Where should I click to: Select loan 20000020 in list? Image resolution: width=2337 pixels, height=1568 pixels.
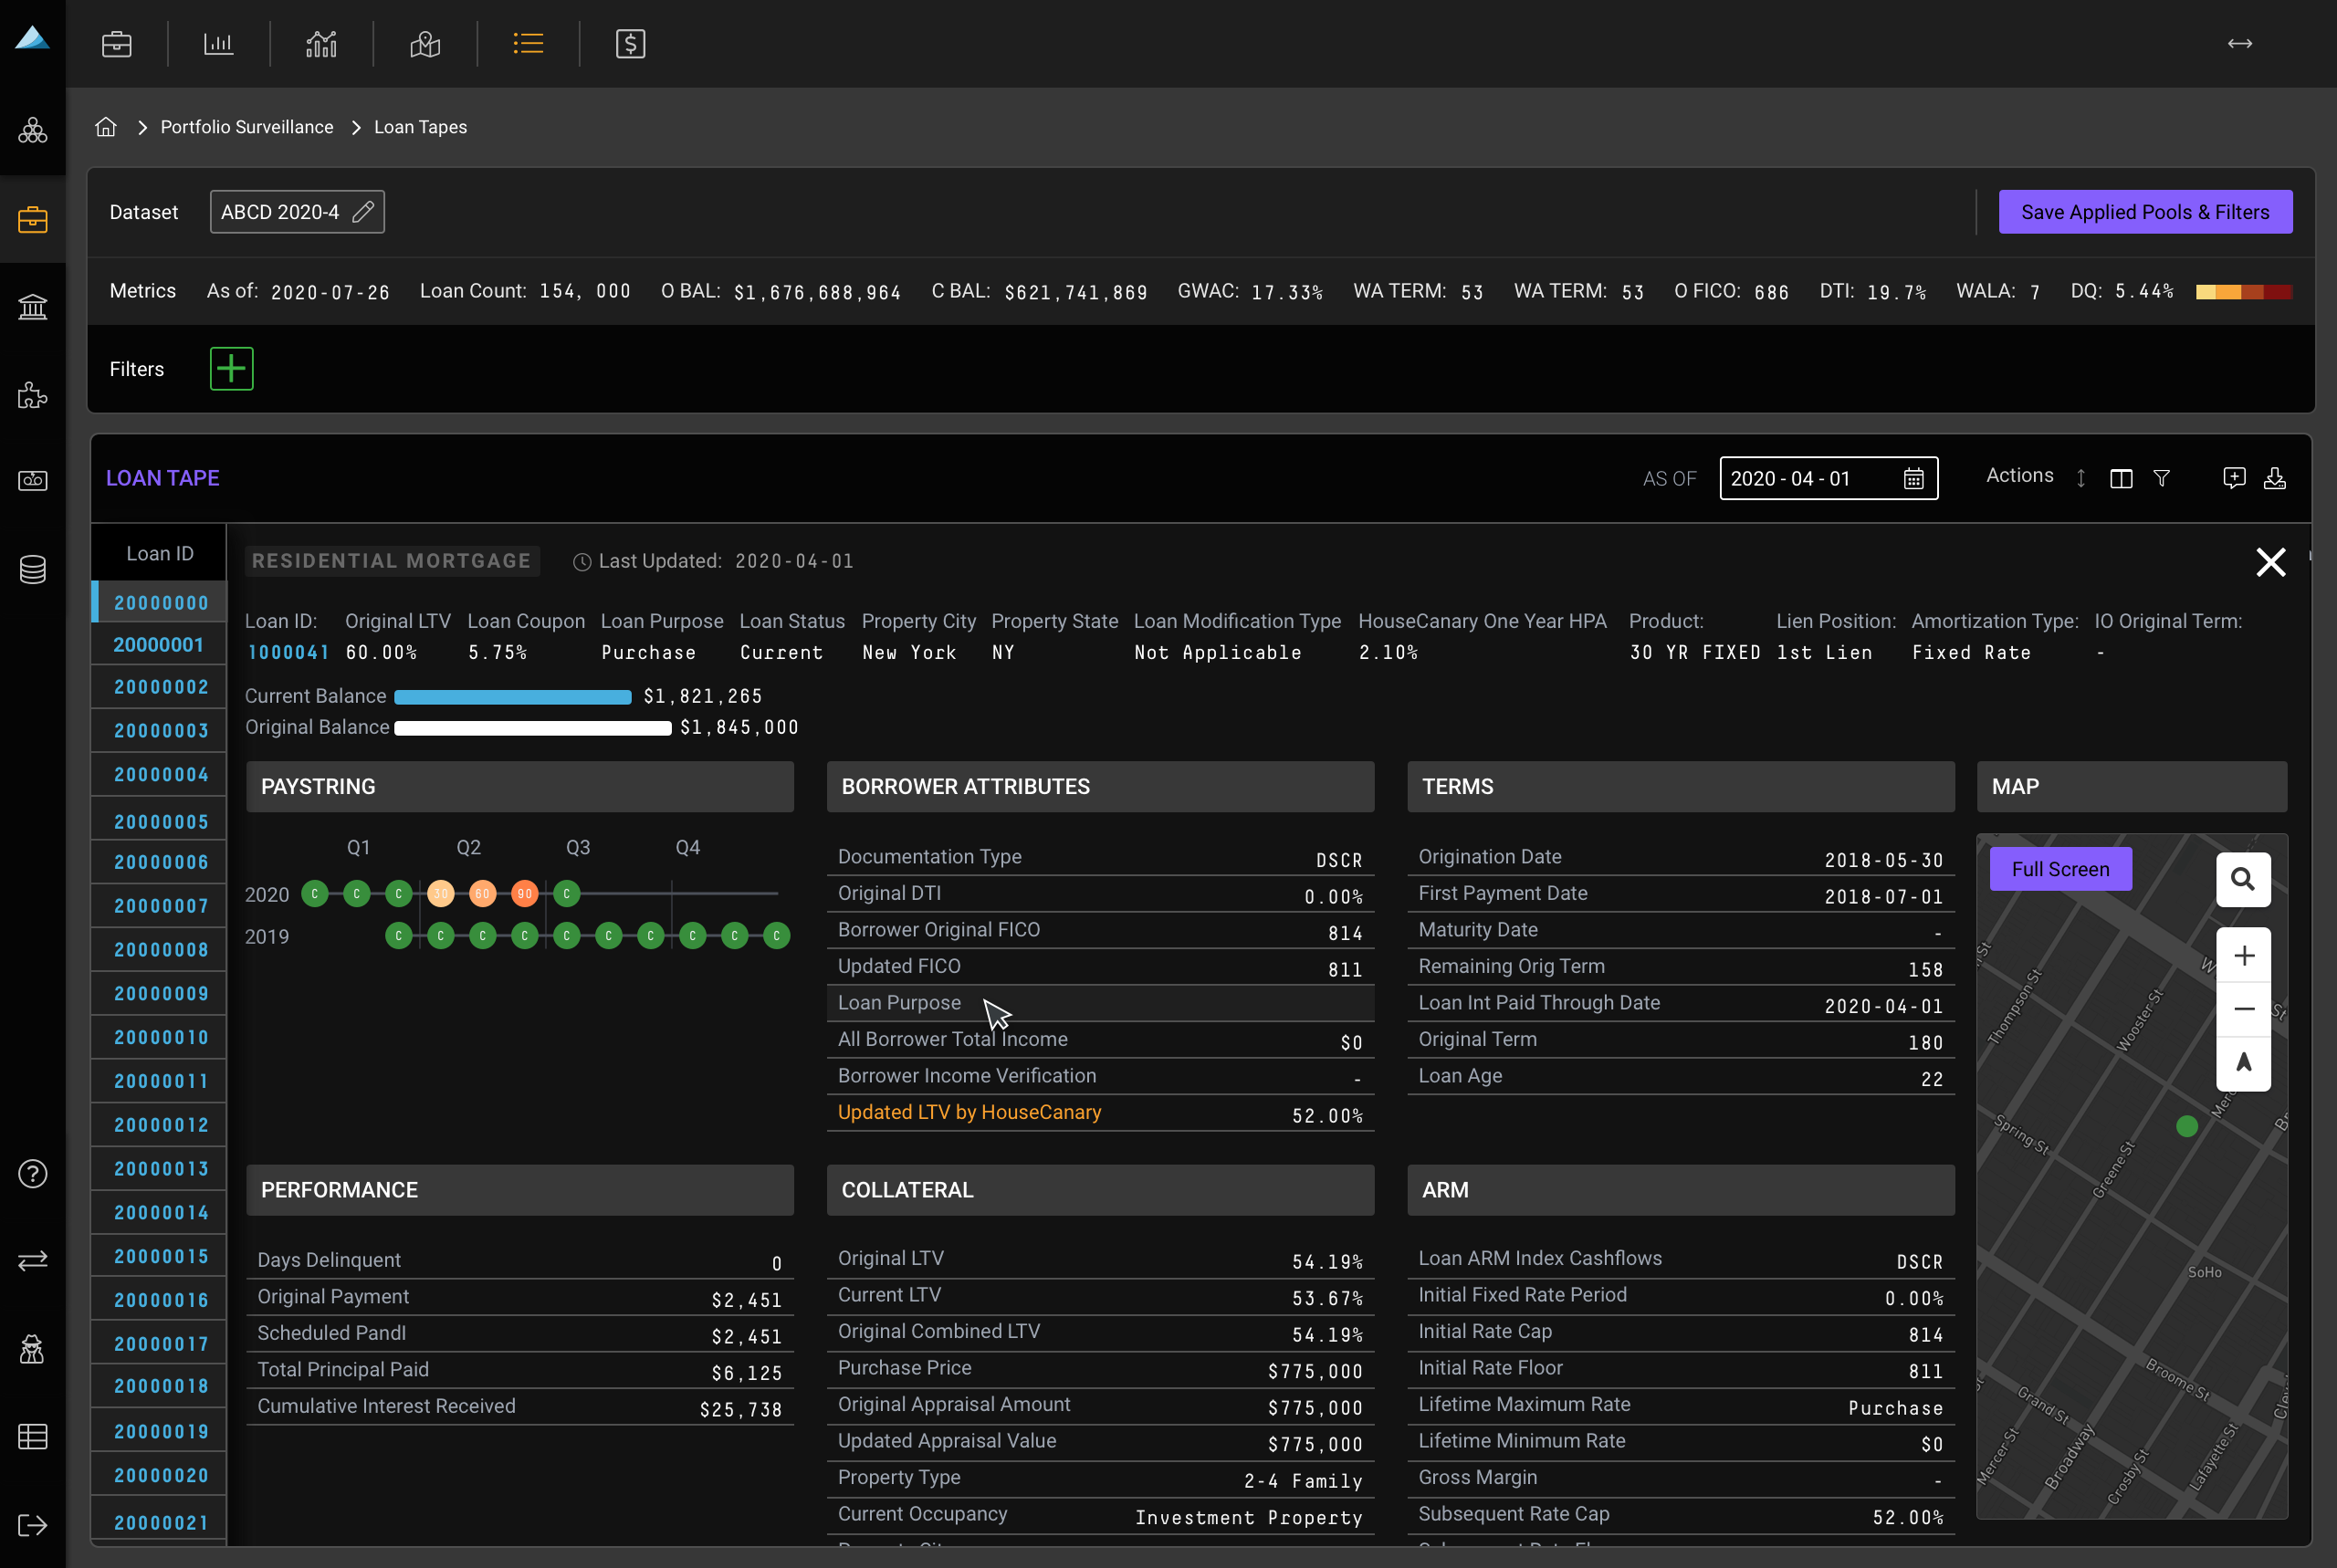click(160, 1475)
